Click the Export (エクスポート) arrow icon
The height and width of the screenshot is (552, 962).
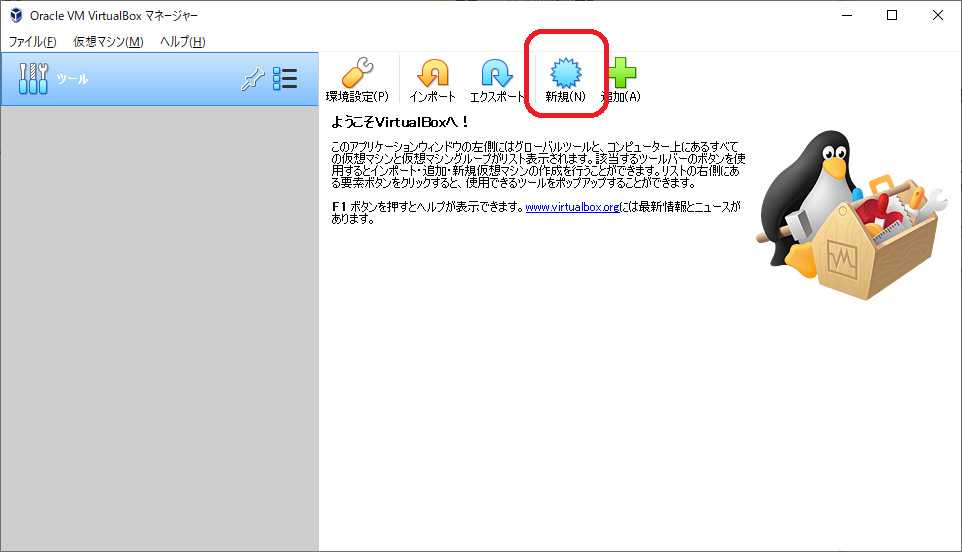click(496, 73)
